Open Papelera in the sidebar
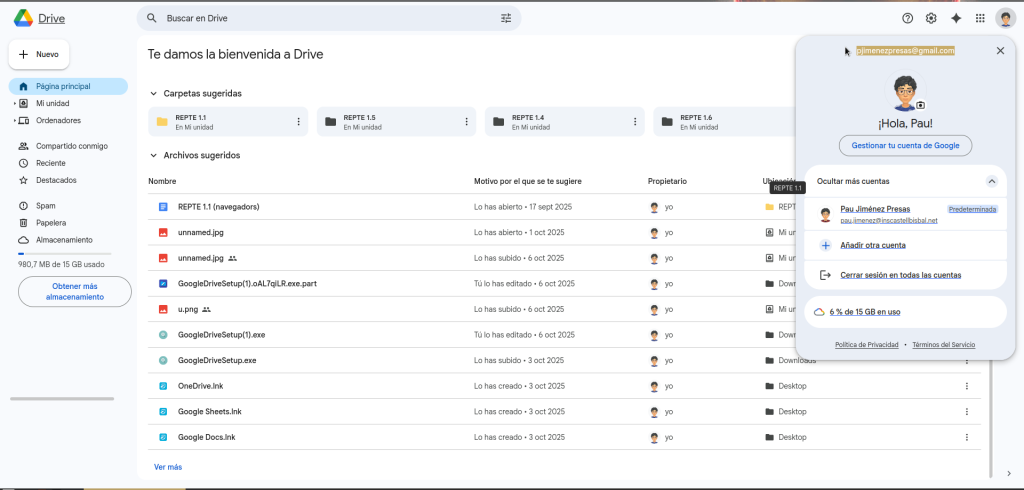This screenshot has height=490, width=1024. pyautogui.click(x=51, y=223)
